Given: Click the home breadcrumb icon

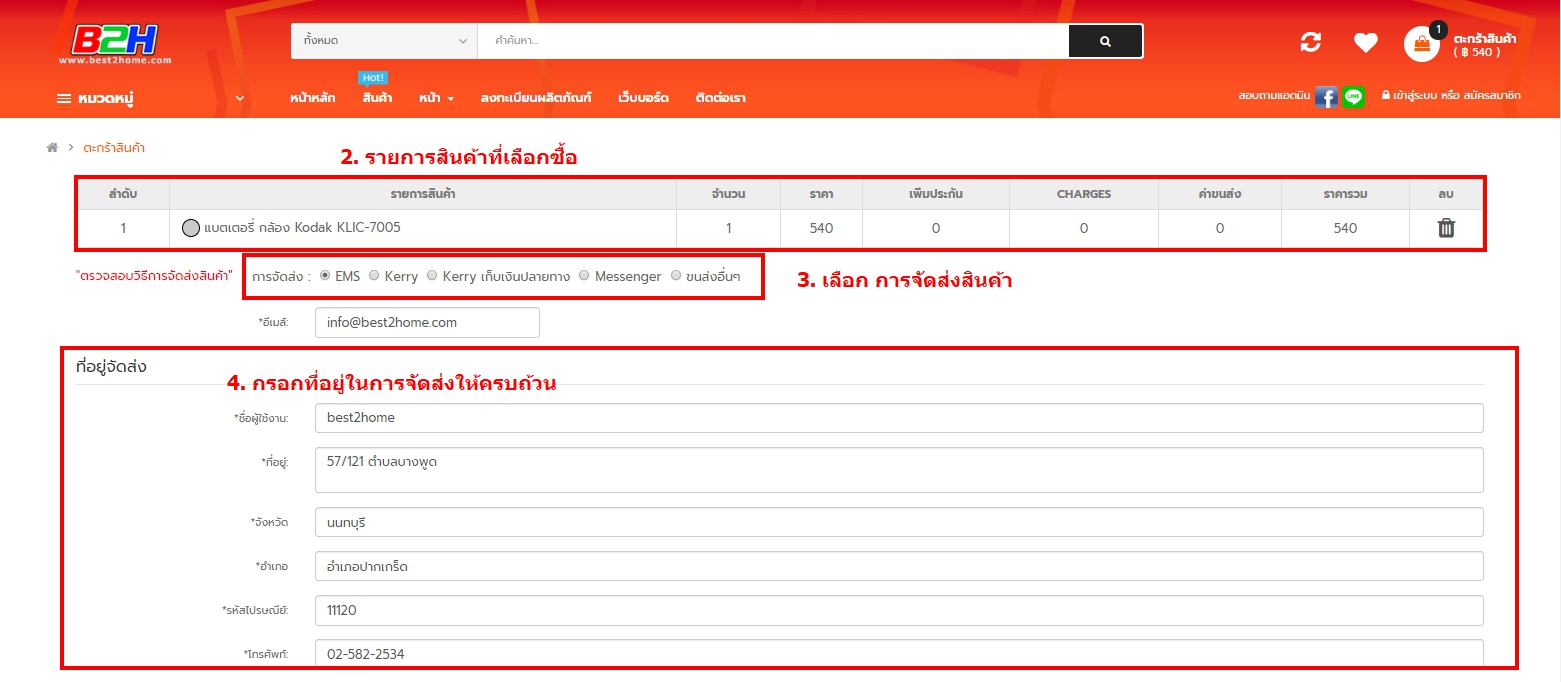Looking at the screenshot, I should click(x=52, y=148).
